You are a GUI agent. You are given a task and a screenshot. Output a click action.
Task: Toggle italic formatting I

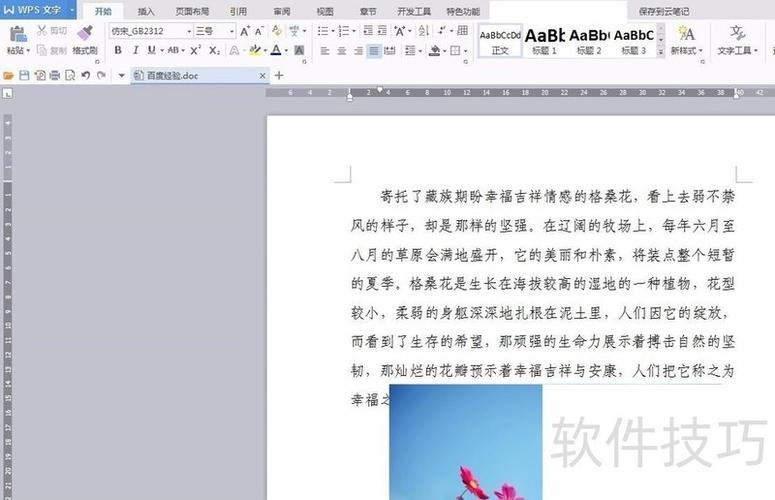point(135,50)
